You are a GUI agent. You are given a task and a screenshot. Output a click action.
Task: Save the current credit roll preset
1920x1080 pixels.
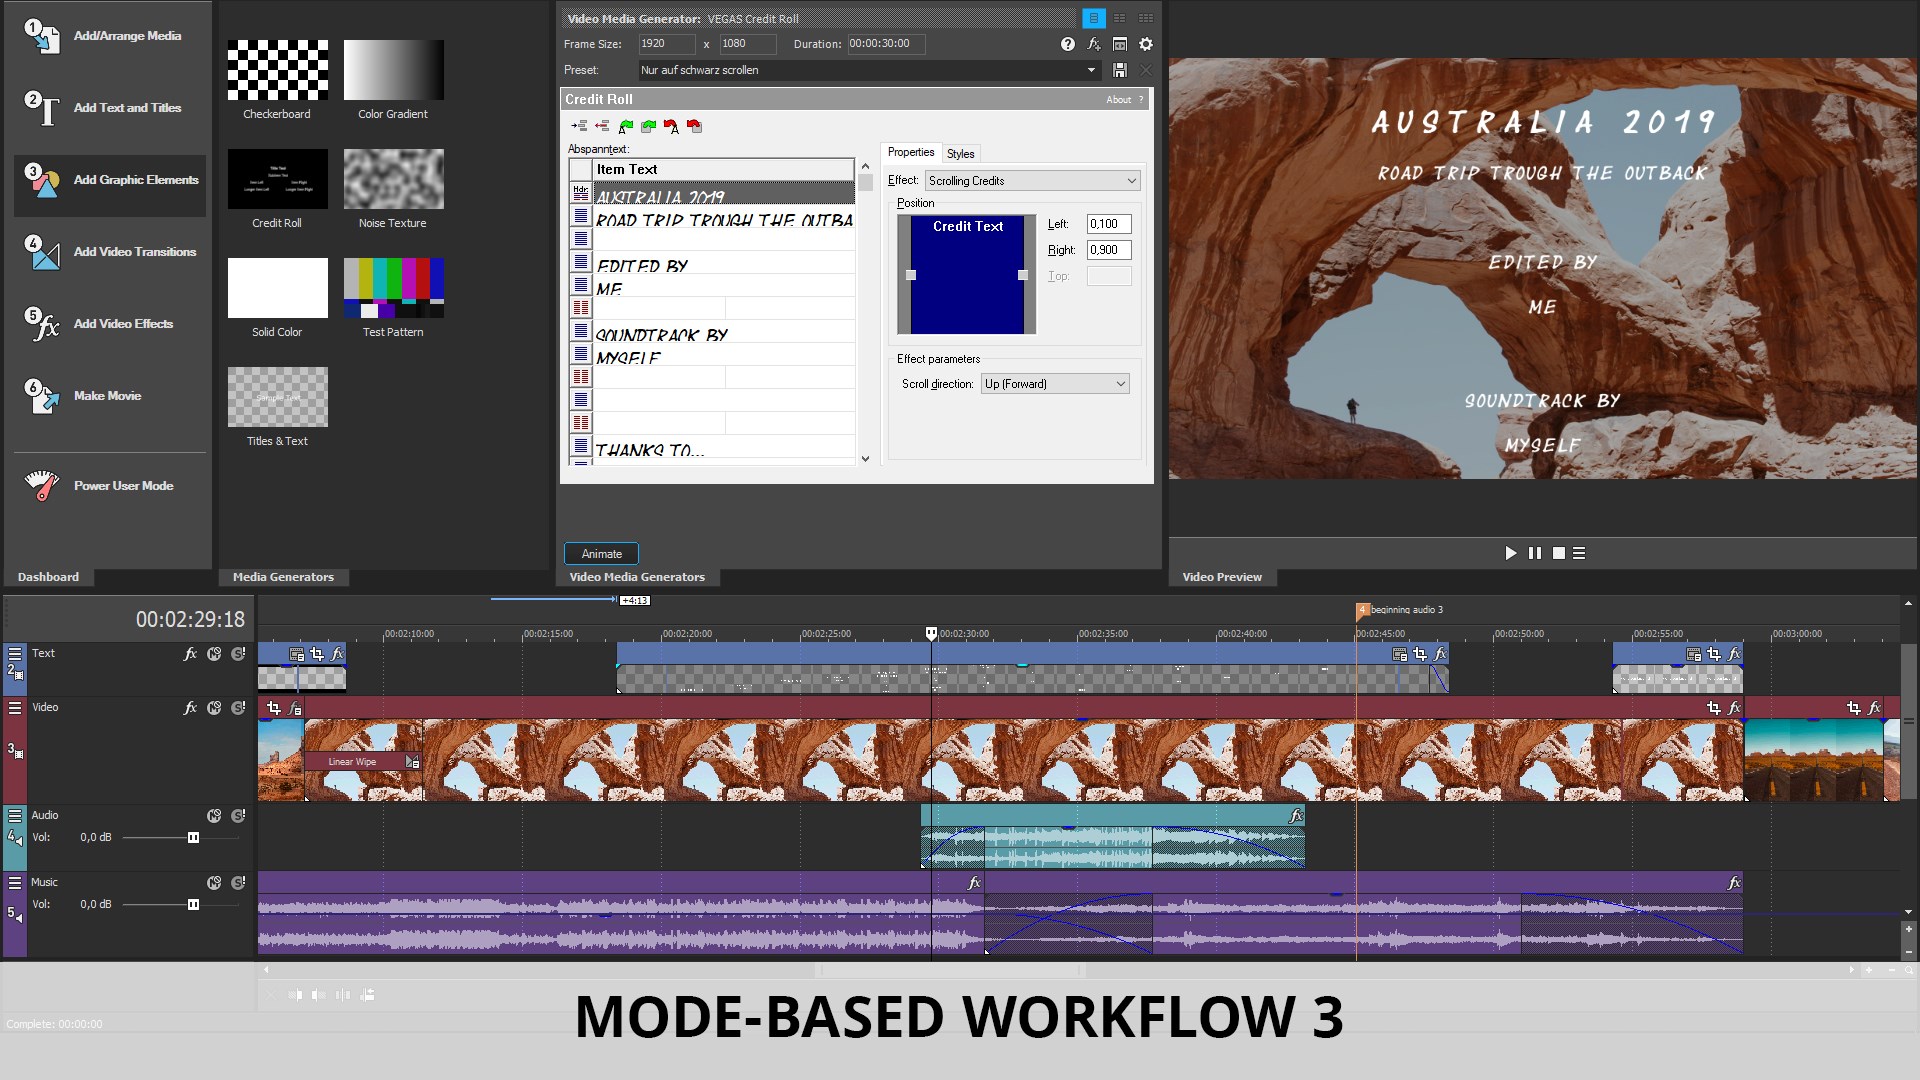1118,70
